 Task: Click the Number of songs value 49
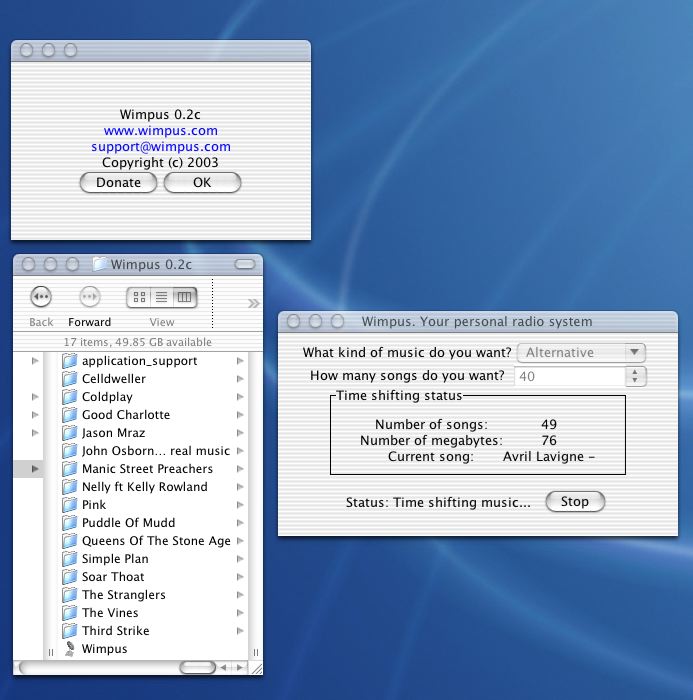(x=549, y=424)
